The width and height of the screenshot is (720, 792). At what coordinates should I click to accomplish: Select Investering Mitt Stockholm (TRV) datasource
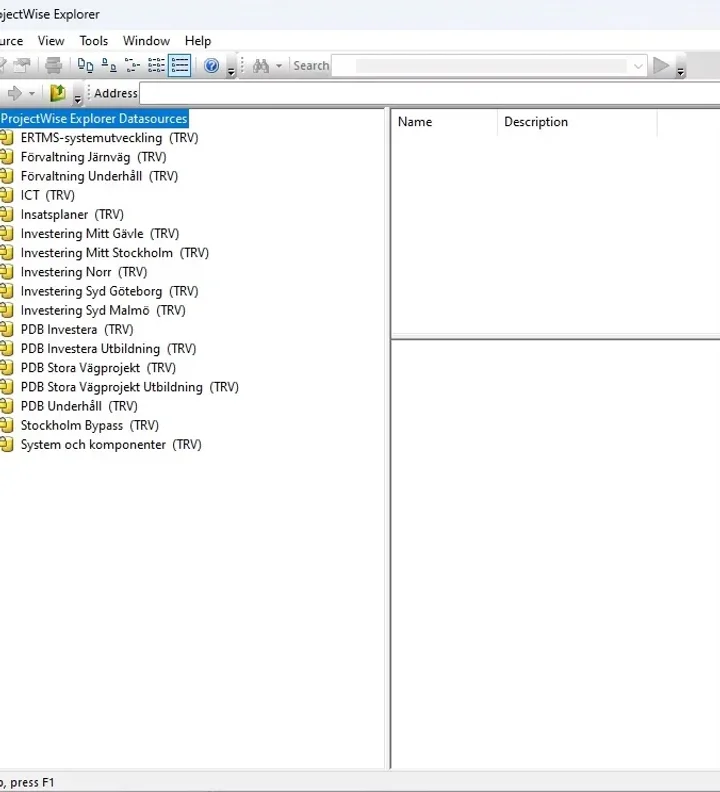click(x=115, y=253)
